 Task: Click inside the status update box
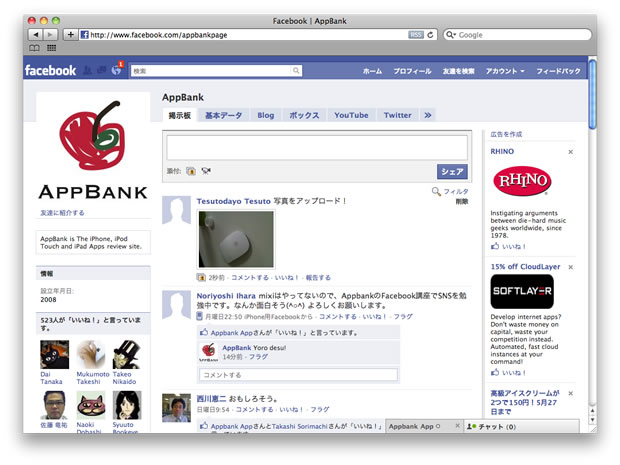317,147
